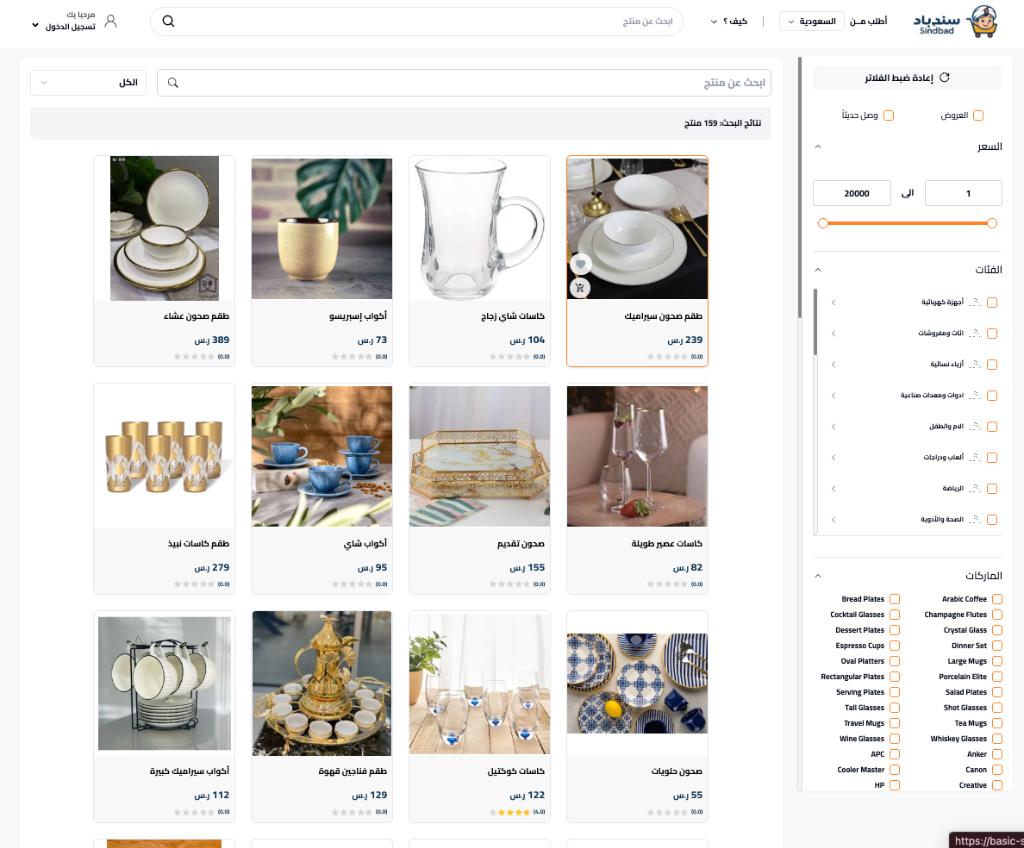This screenshot has width=1024, height=848.
Task: Open the كاسات شاي زجاج product title
Action: (x=513, y=316)
